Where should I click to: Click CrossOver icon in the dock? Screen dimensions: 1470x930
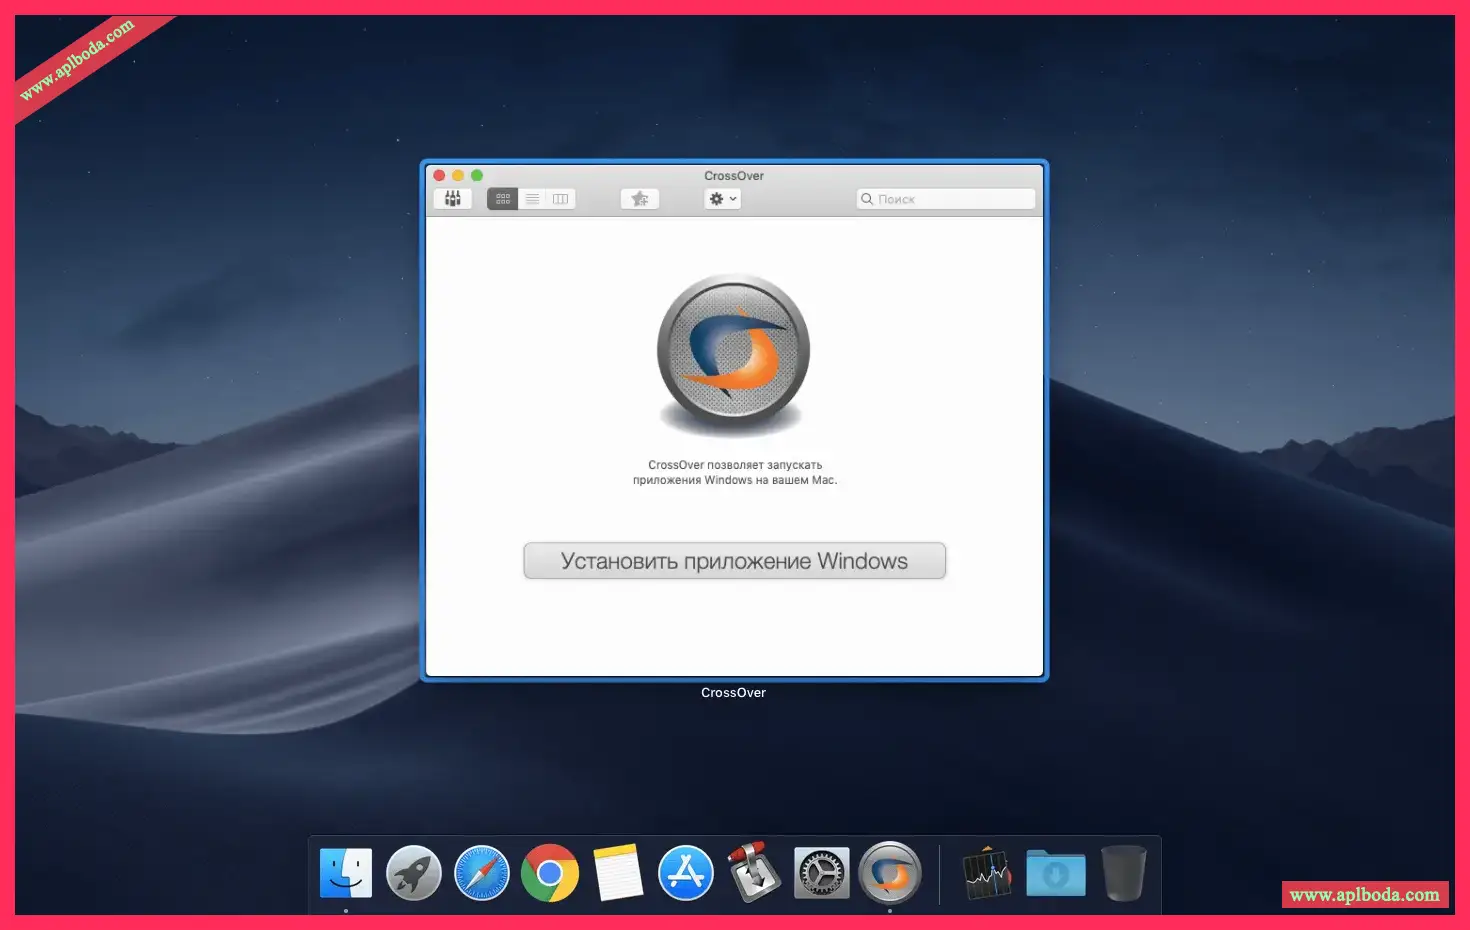[889, 873]
